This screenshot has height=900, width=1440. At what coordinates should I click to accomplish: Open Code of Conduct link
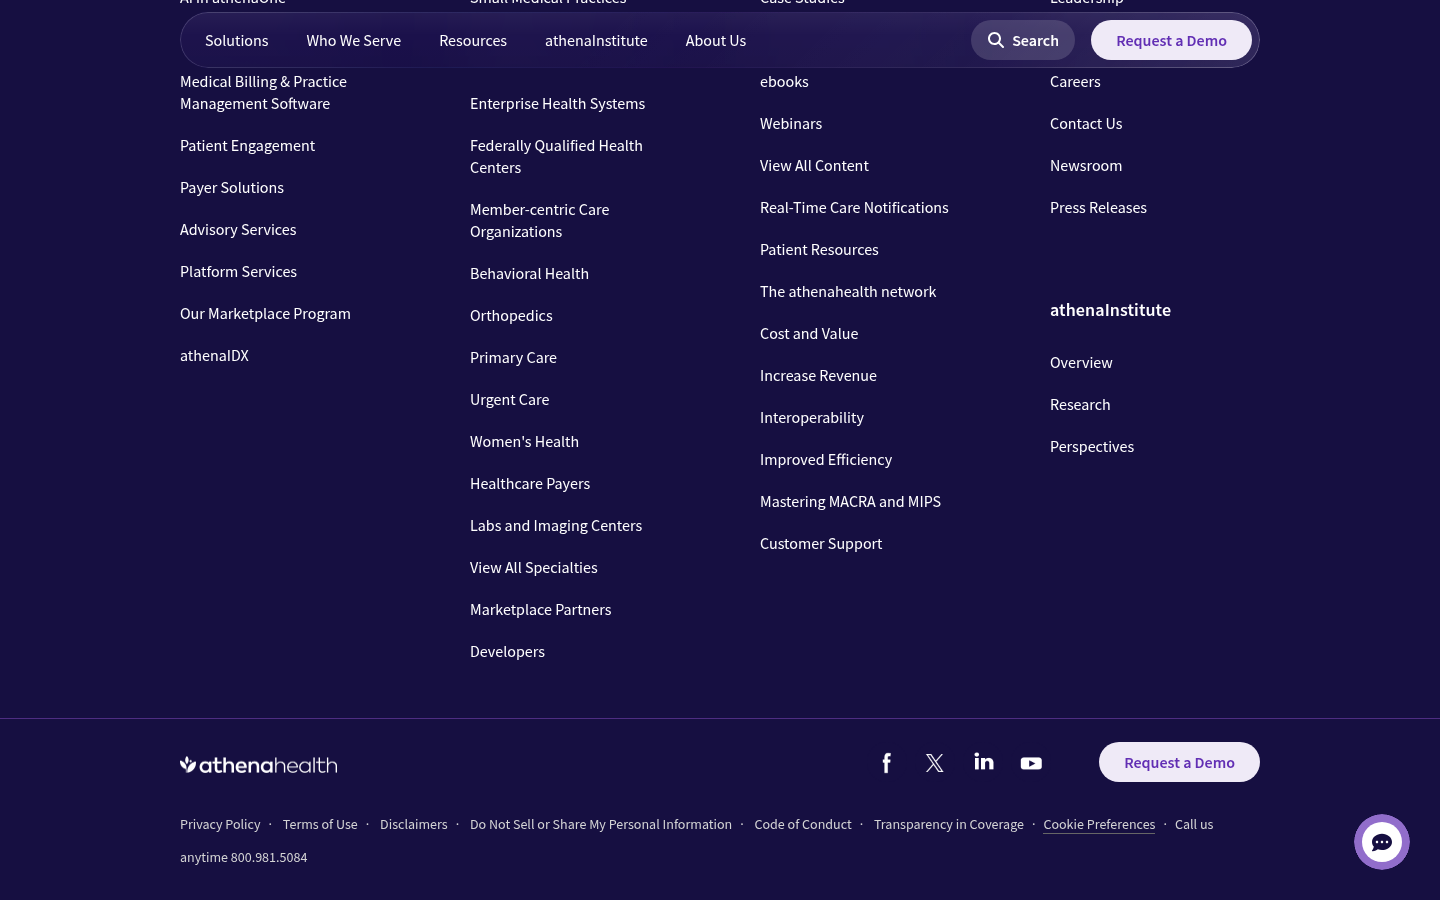pyautogui.click(x=803, y=824)
